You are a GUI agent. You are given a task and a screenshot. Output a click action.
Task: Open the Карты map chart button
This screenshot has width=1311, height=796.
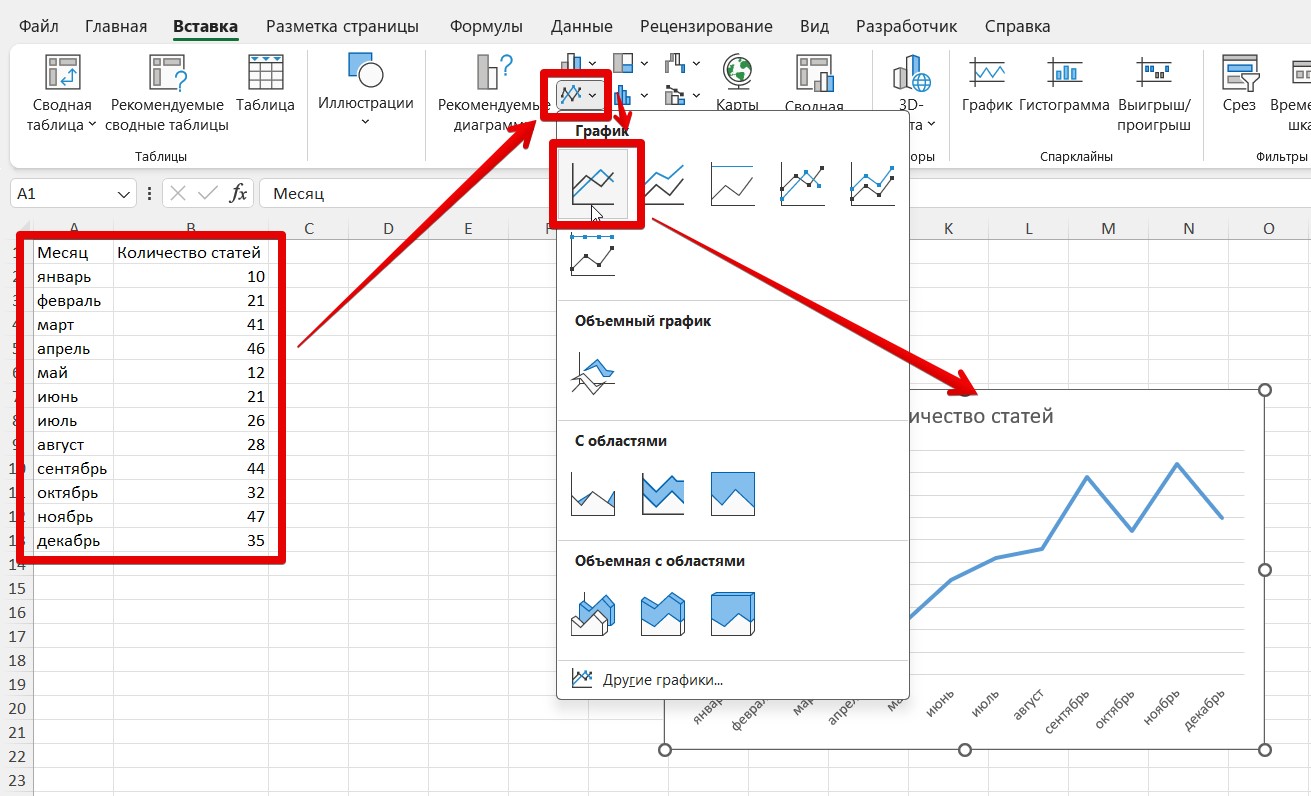tap(737, 82)
